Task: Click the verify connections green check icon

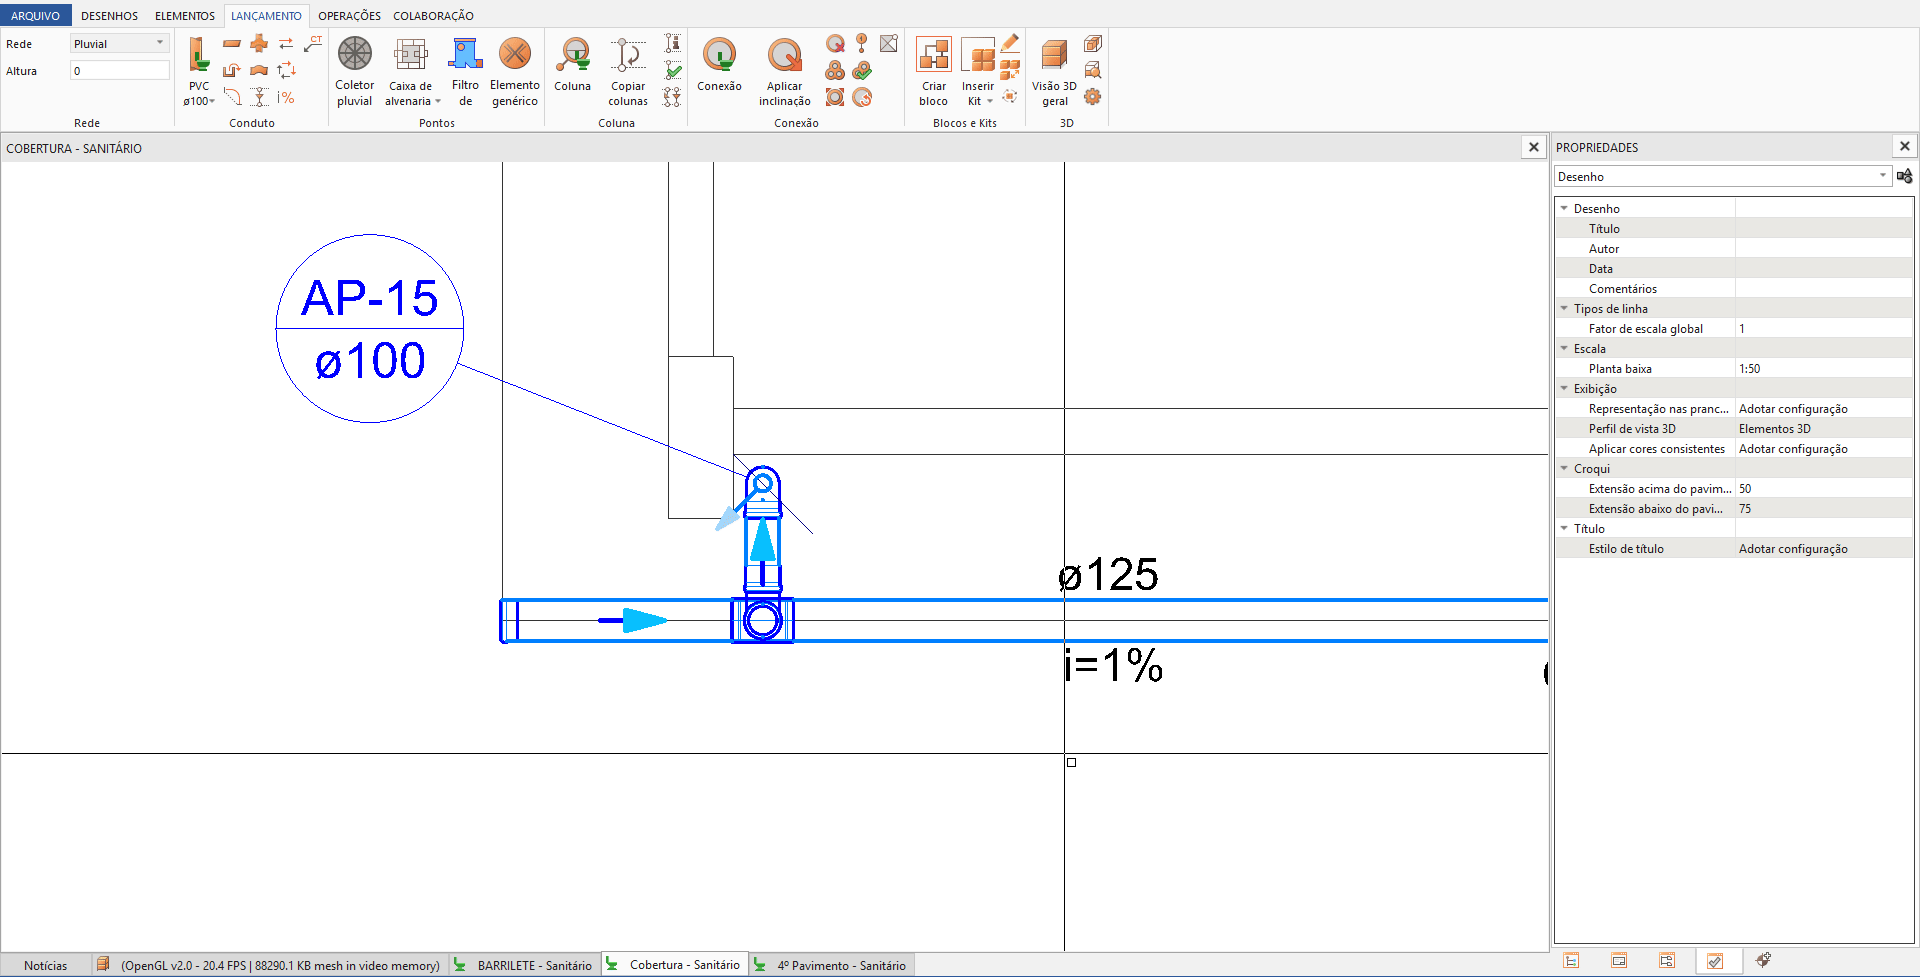Action: (x=862, y=70)
